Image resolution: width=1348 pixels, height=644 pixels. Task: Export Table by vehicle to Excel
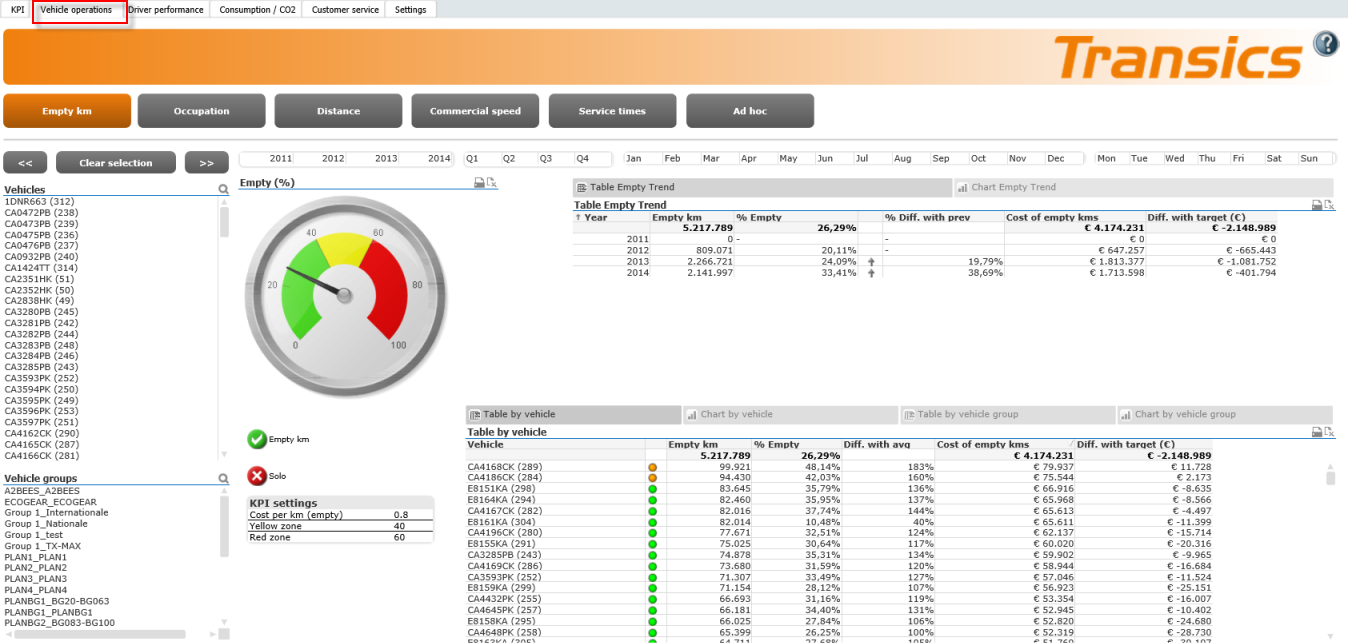[x=1329, y=432]
